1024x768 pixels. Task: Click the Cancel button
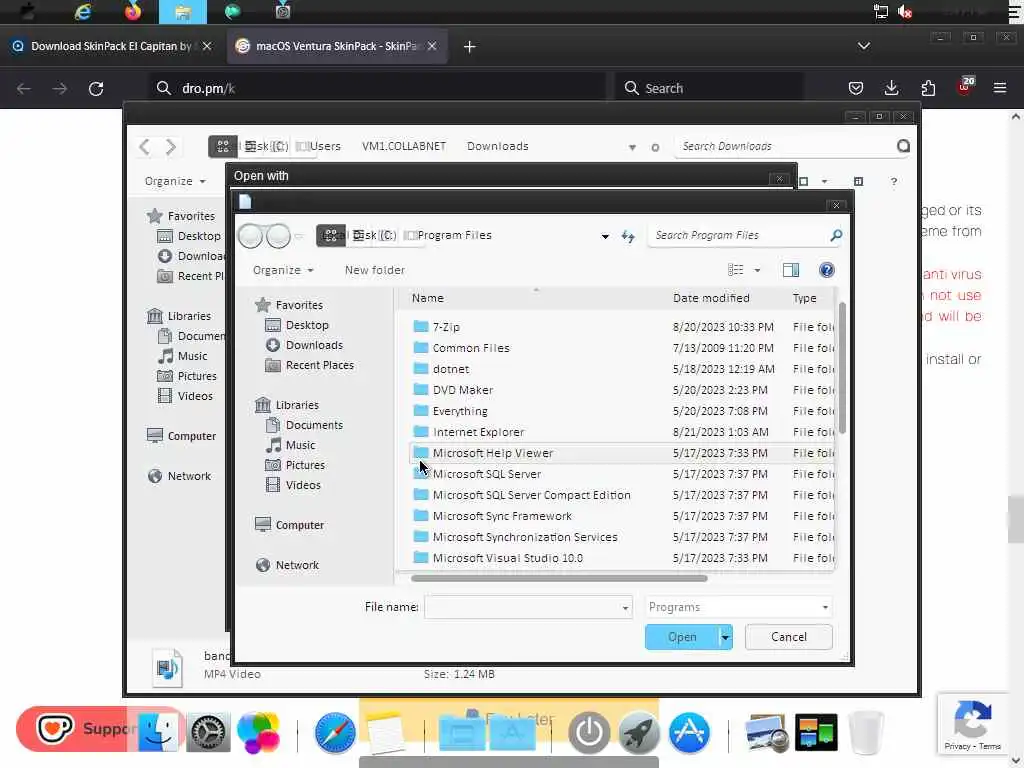(788, 637)
